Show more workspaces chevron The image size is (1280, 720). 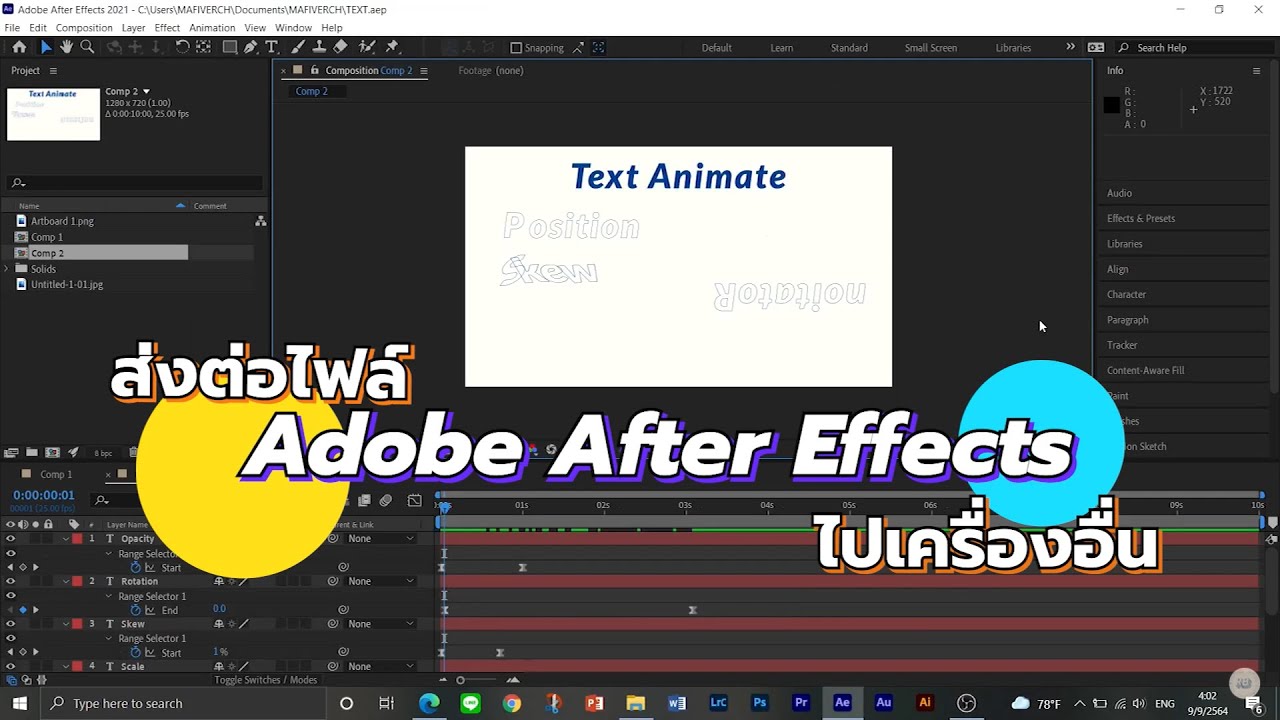(1070, 47)
